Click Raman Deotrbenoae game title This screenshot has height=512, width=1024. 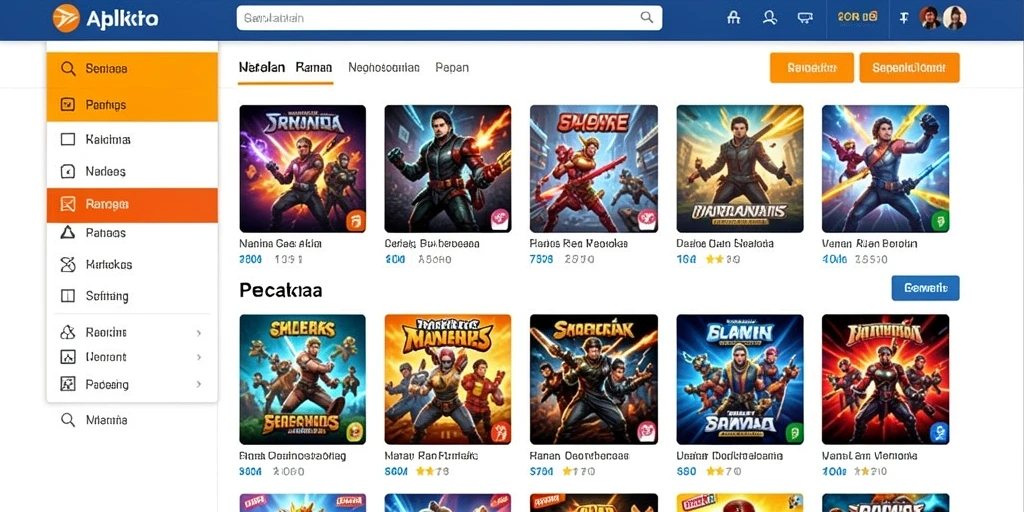579,456
